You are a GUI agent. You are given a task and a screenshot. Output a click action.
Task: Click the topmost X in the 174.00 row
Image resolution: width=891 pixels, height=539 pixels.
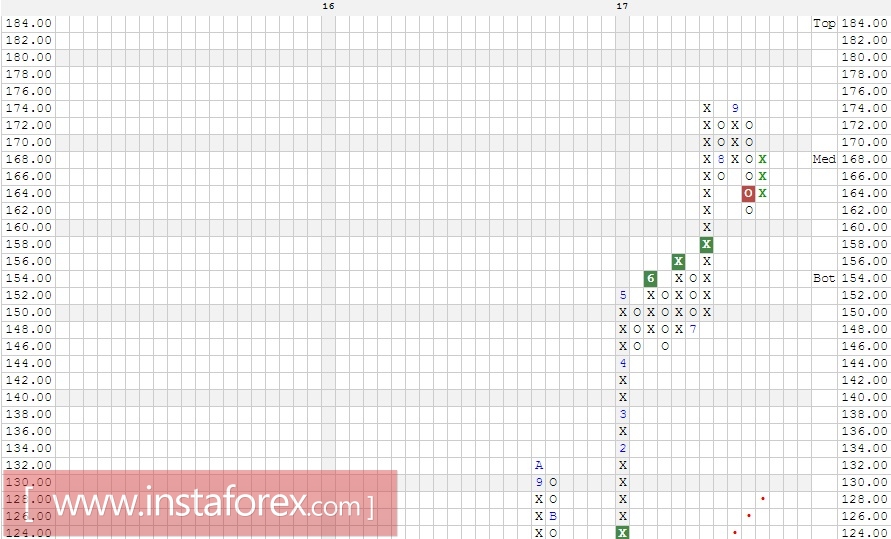(706, 108)
